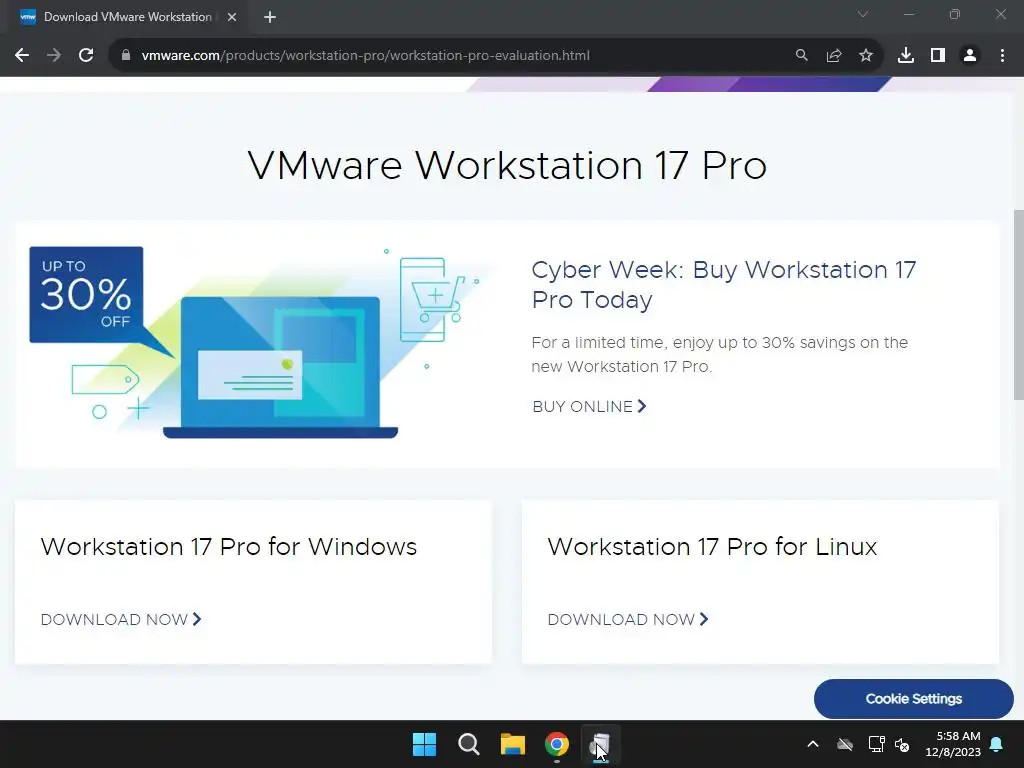Screen dimensions: 1024x768
Task: Open taskbar Search
Action: [x=469, y=744]
